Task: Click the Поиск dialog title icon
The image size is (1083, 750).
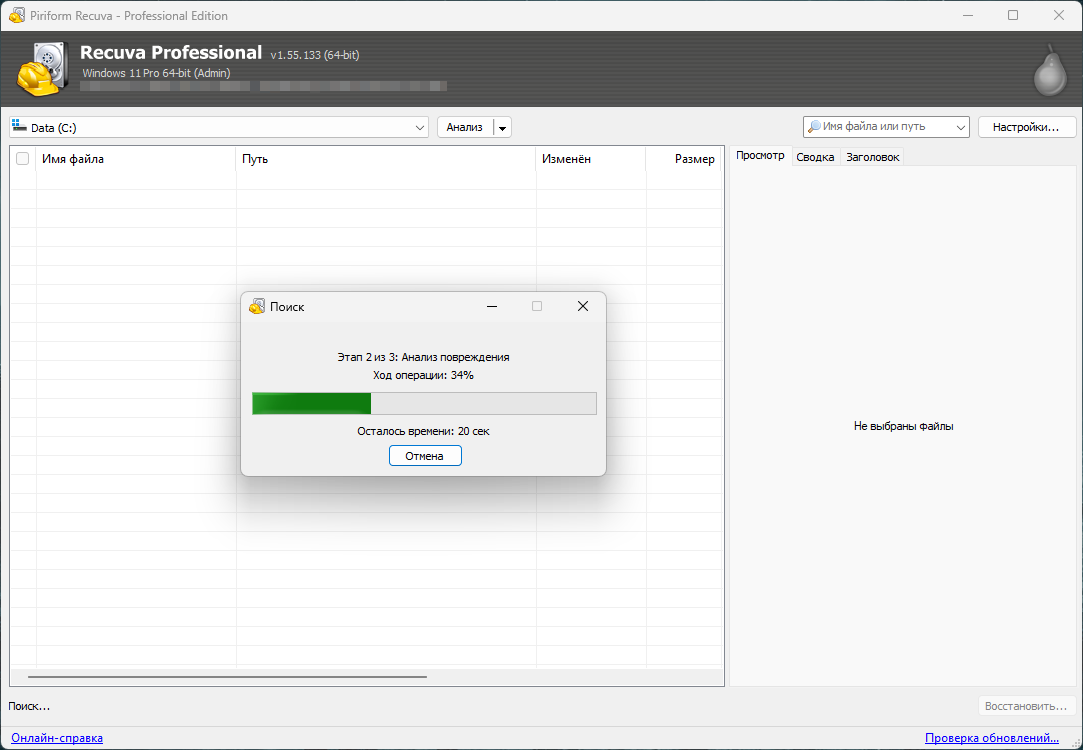Action: point(257,306)
